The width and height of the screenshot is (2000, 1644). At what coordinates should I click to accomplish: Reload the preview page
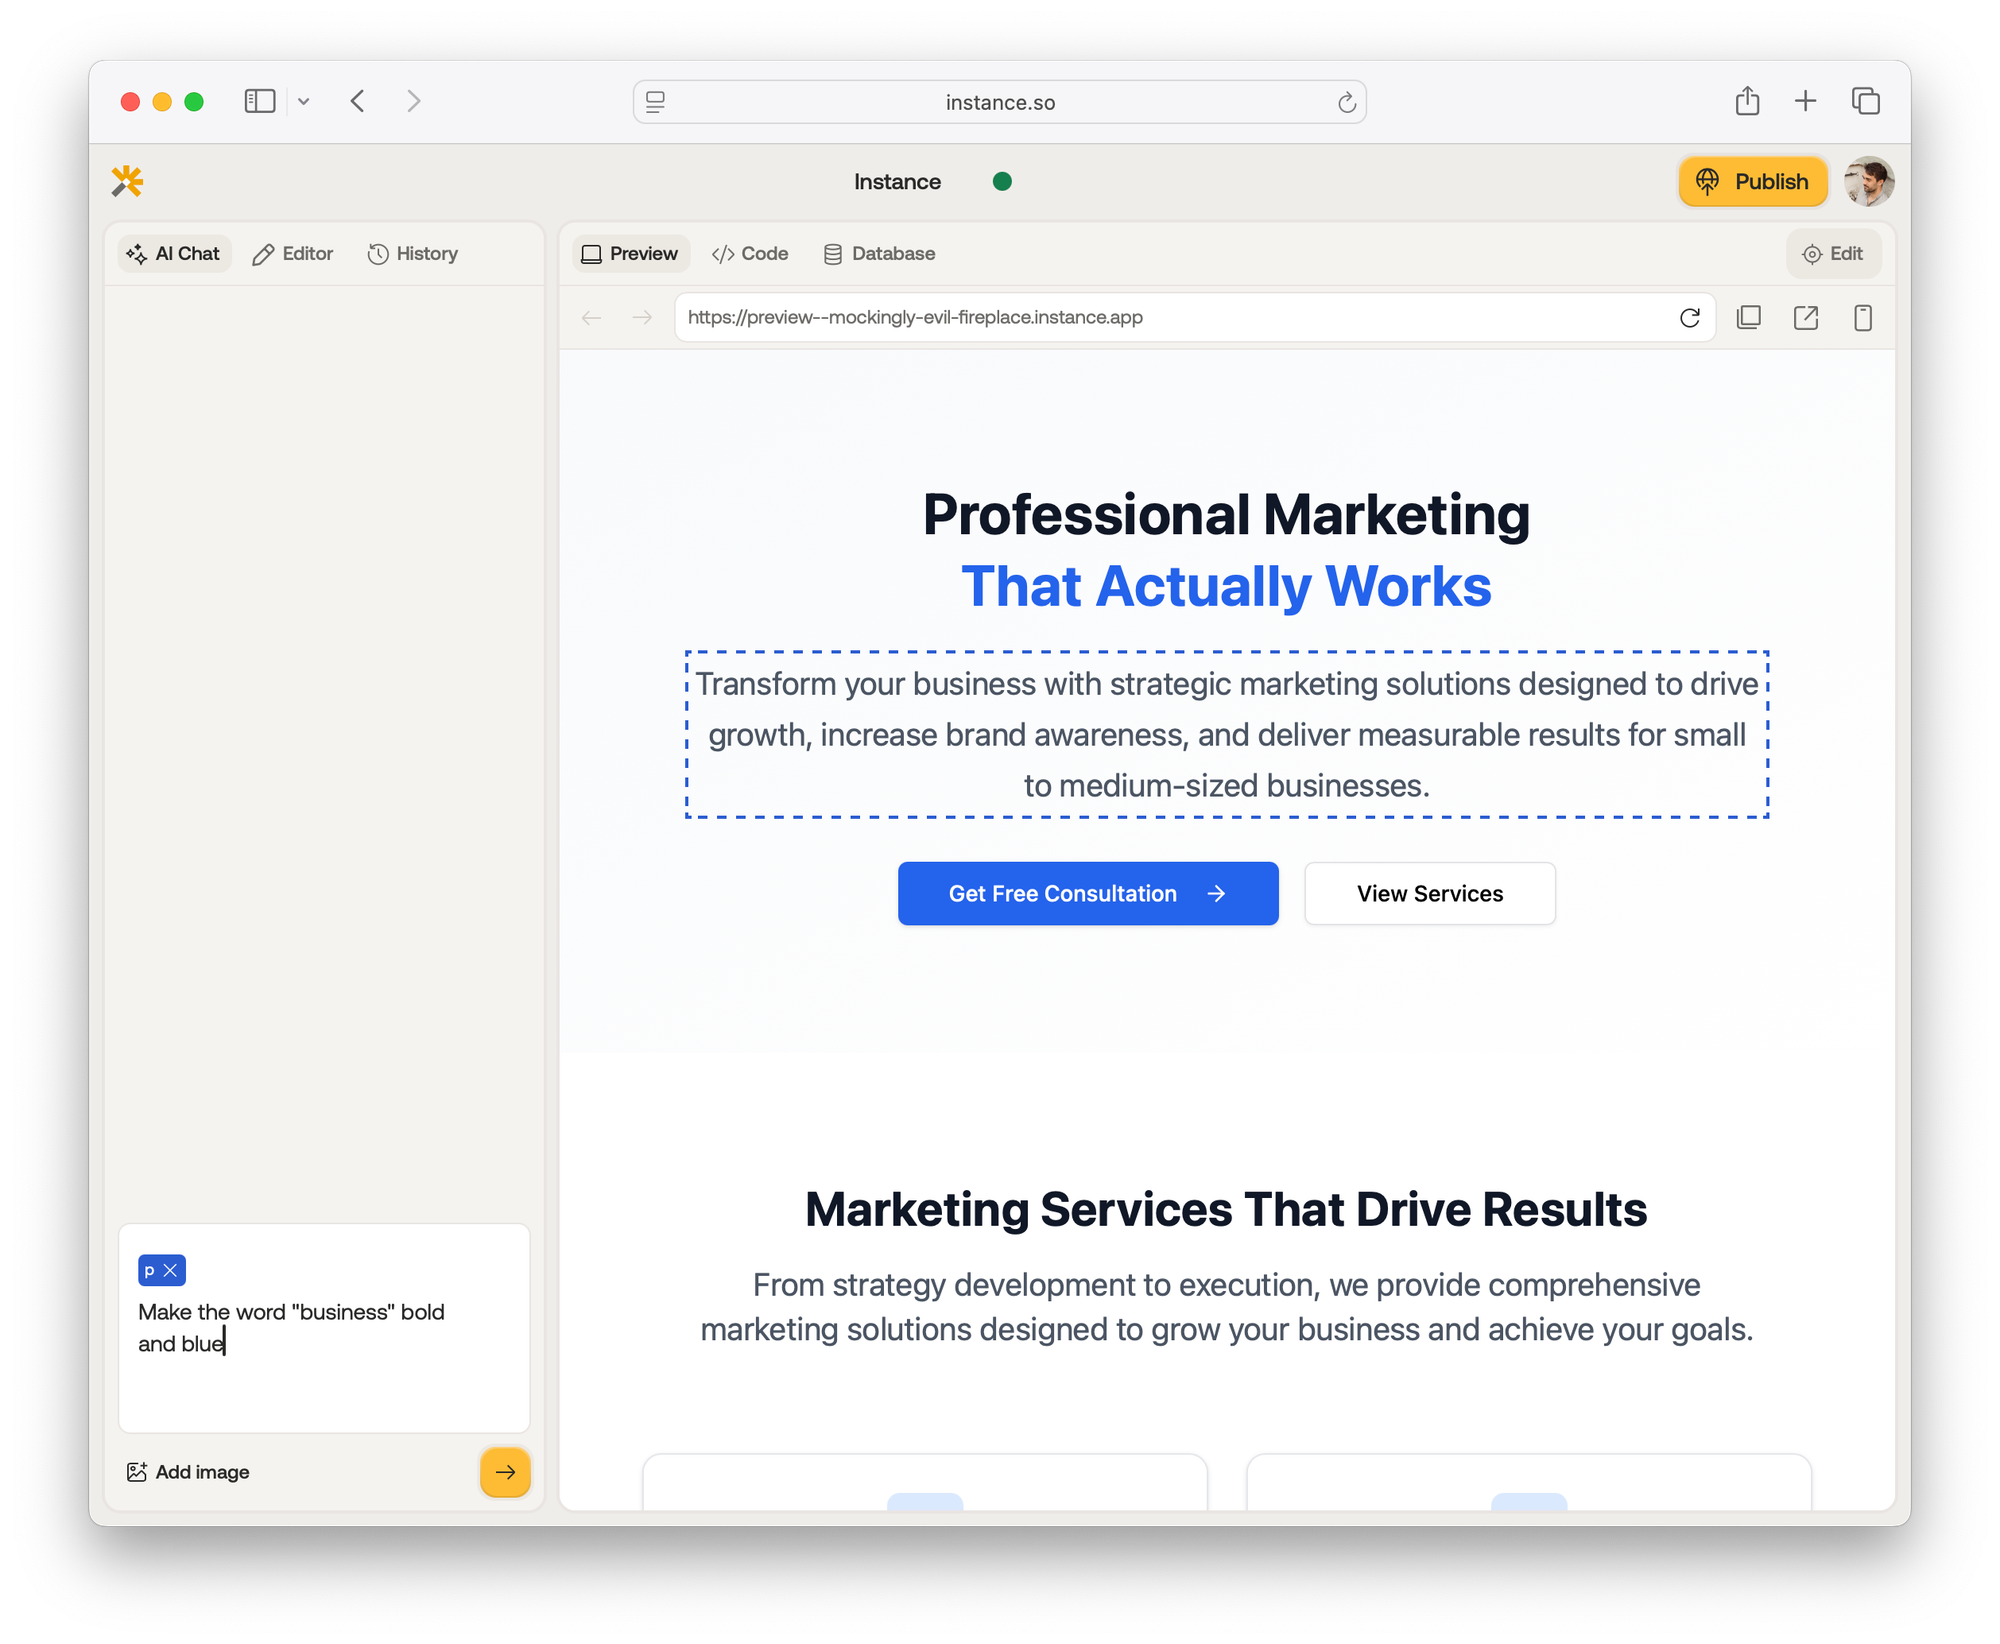[x=1690, y=318]
